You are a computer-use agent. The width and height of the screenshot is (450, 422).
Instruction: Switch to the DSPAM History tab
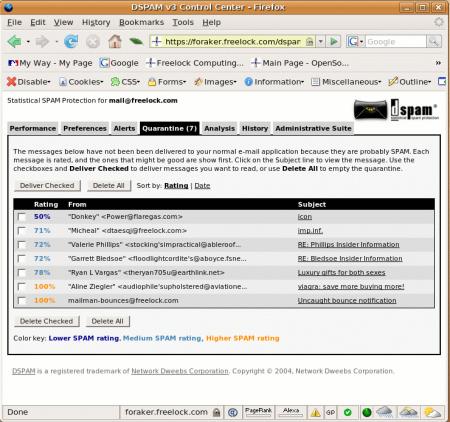[255, 128]
